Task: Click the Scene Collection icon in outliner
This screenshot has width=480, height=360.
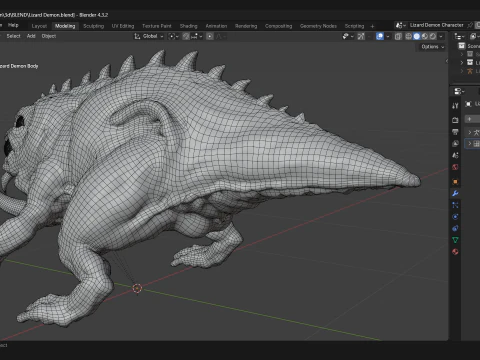Action: [x=462, y=46]
